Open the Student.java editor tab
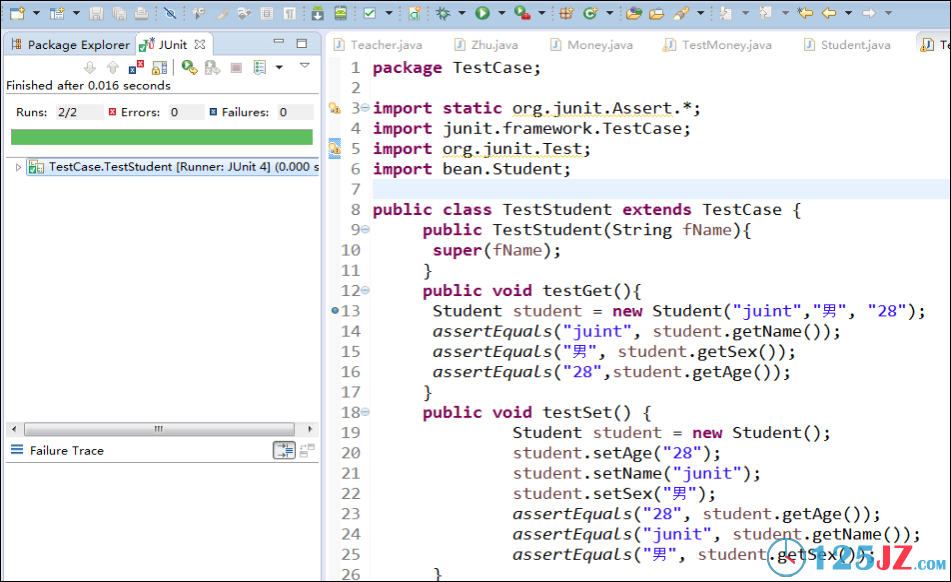This screenshot has height=582, width=951. [x=848, y=45]
